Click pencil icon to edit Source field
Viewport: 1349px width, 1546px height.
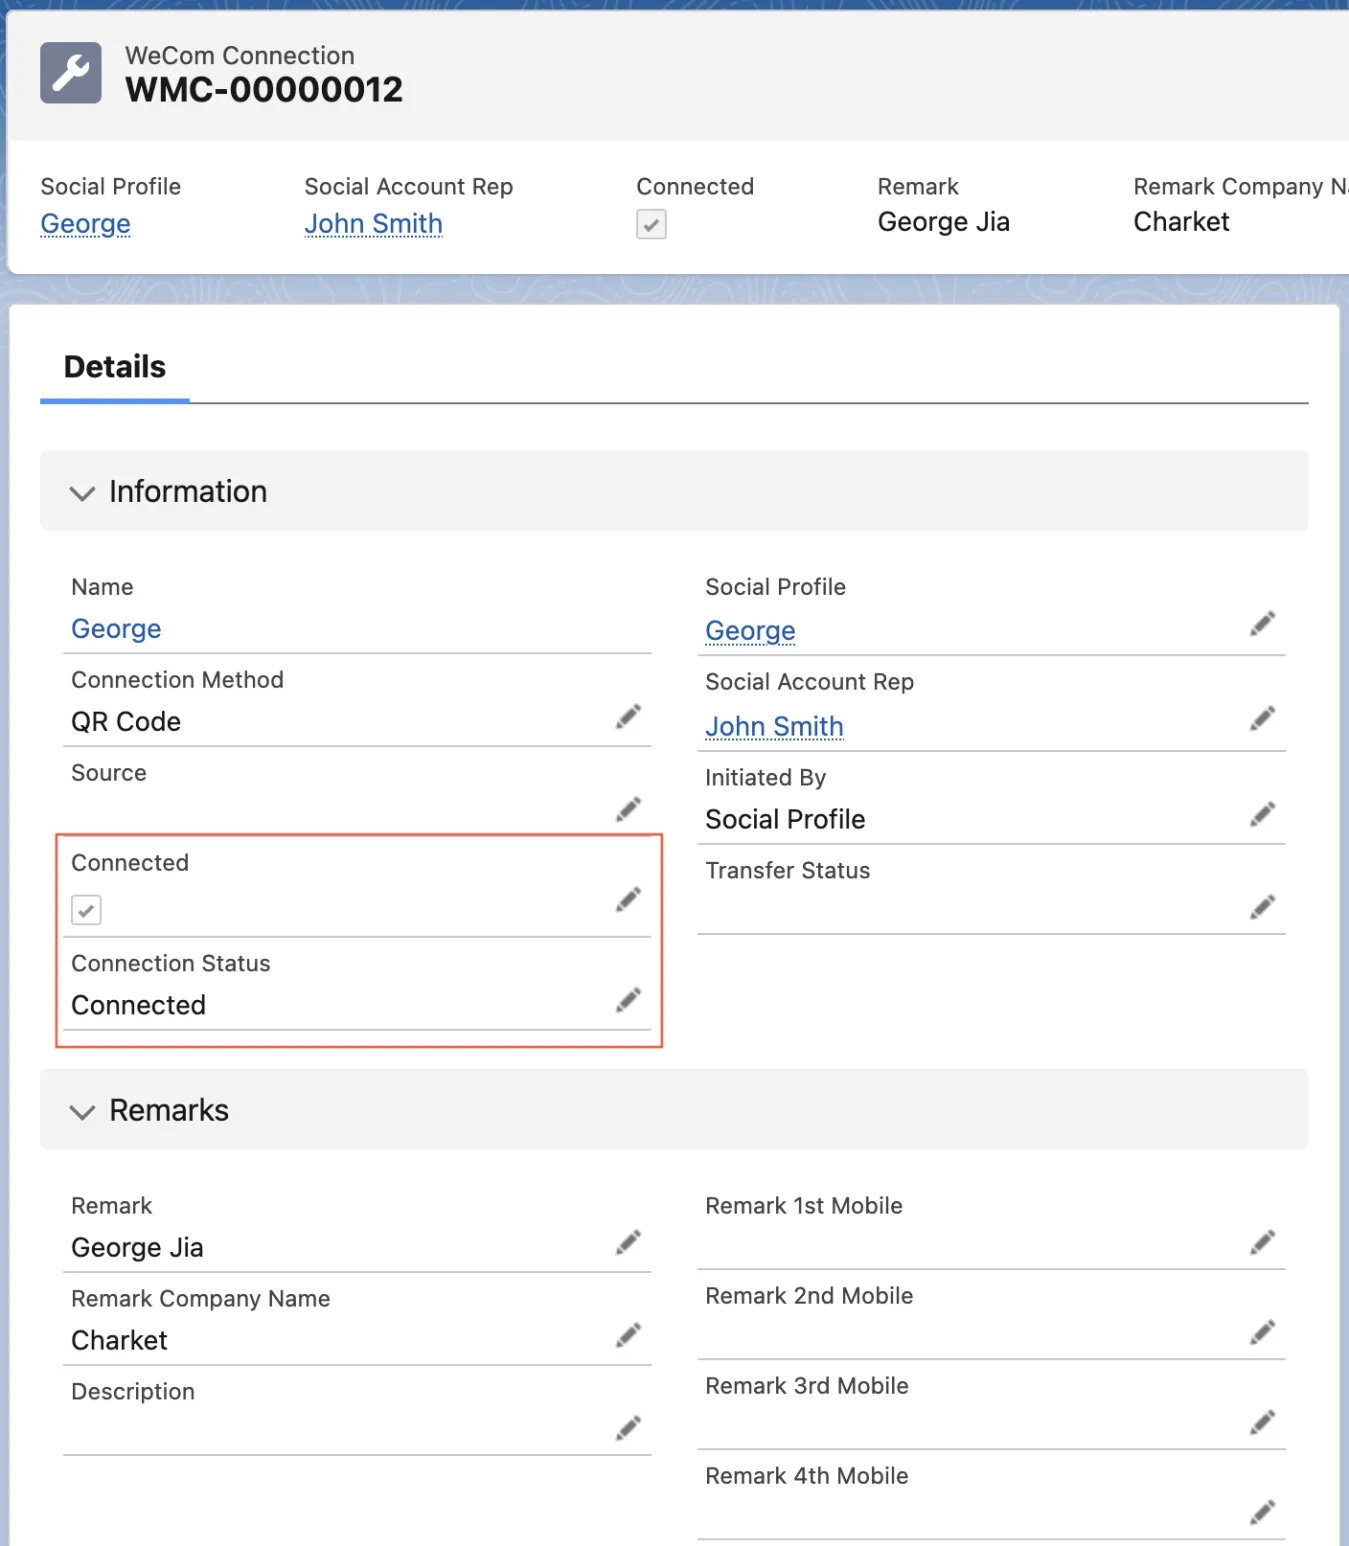[628, 809]
